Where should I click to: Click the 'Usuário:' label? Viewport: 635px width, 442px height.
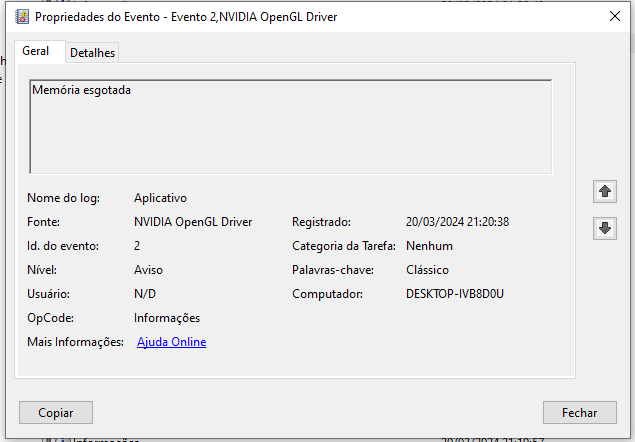pyautogui.click(x=49, y=294)
